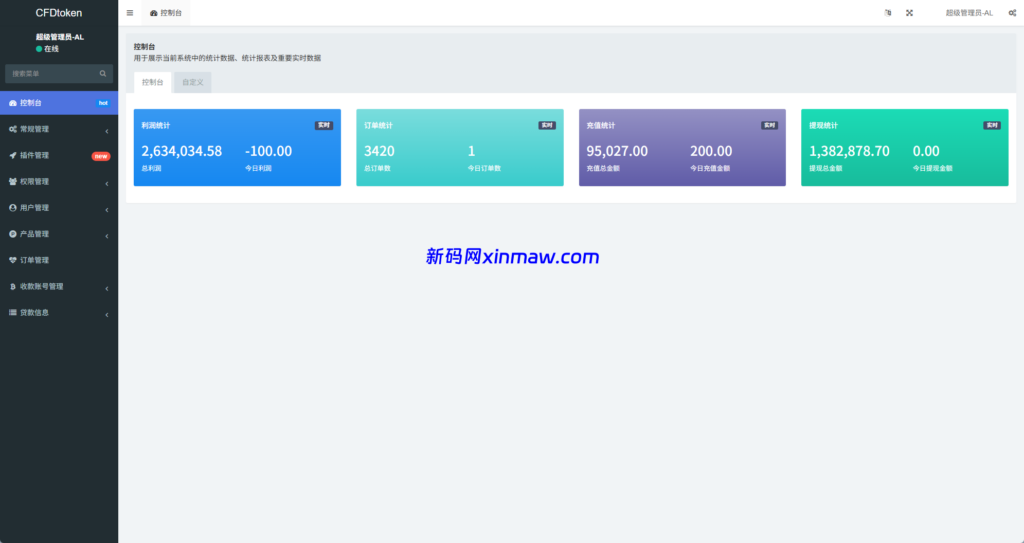Focus the 搜索菜单 search field
The image size is (1024, 543).
pyautogui.click(x=59, y=74)
